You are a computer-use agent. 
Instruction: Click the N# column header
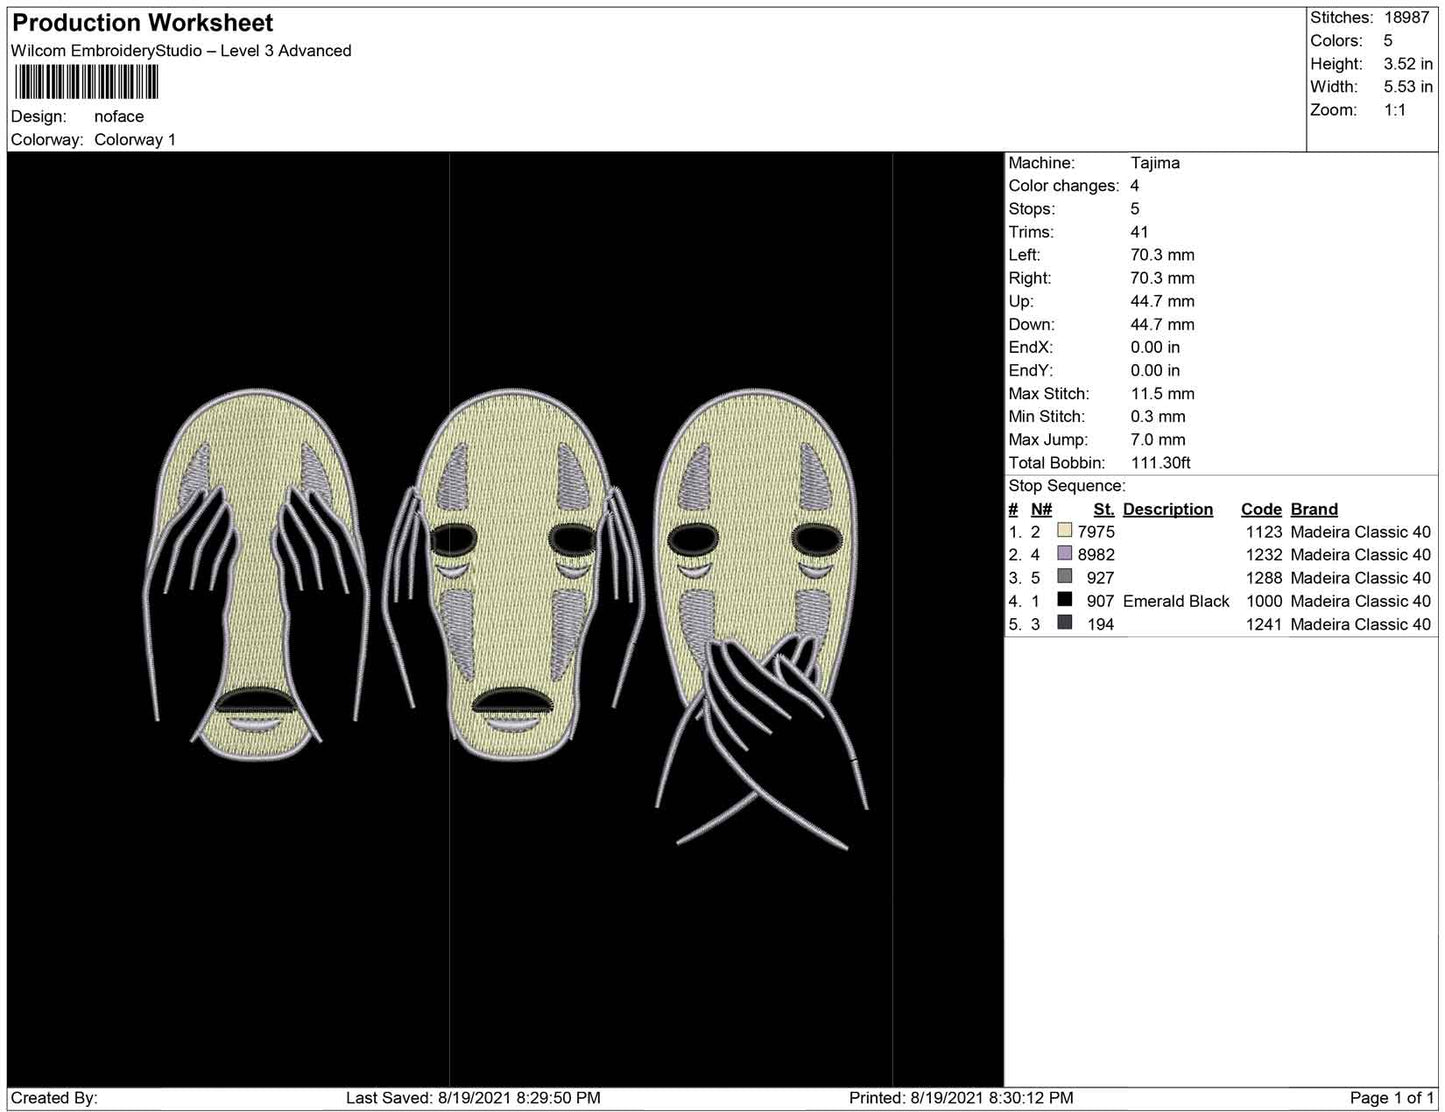1041,509
